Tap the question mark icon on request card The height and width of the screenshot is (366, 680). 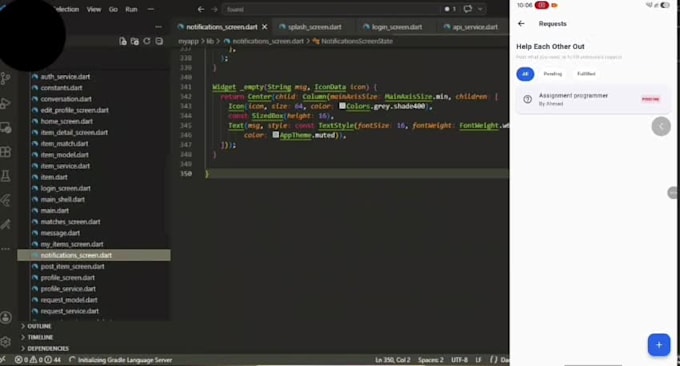coord(527,99)
